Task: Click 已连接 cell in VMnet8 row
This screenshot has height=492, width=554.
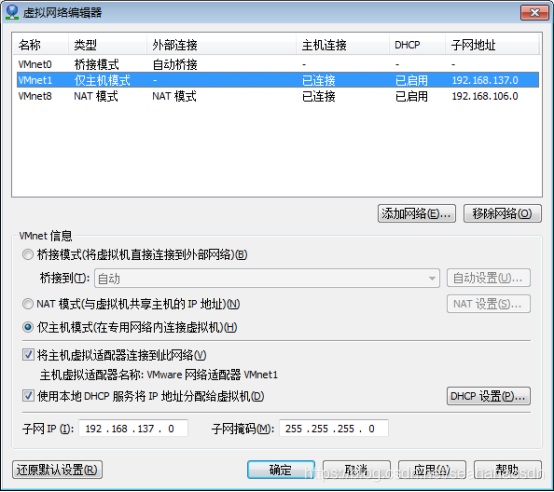Action: click(319, 96)
